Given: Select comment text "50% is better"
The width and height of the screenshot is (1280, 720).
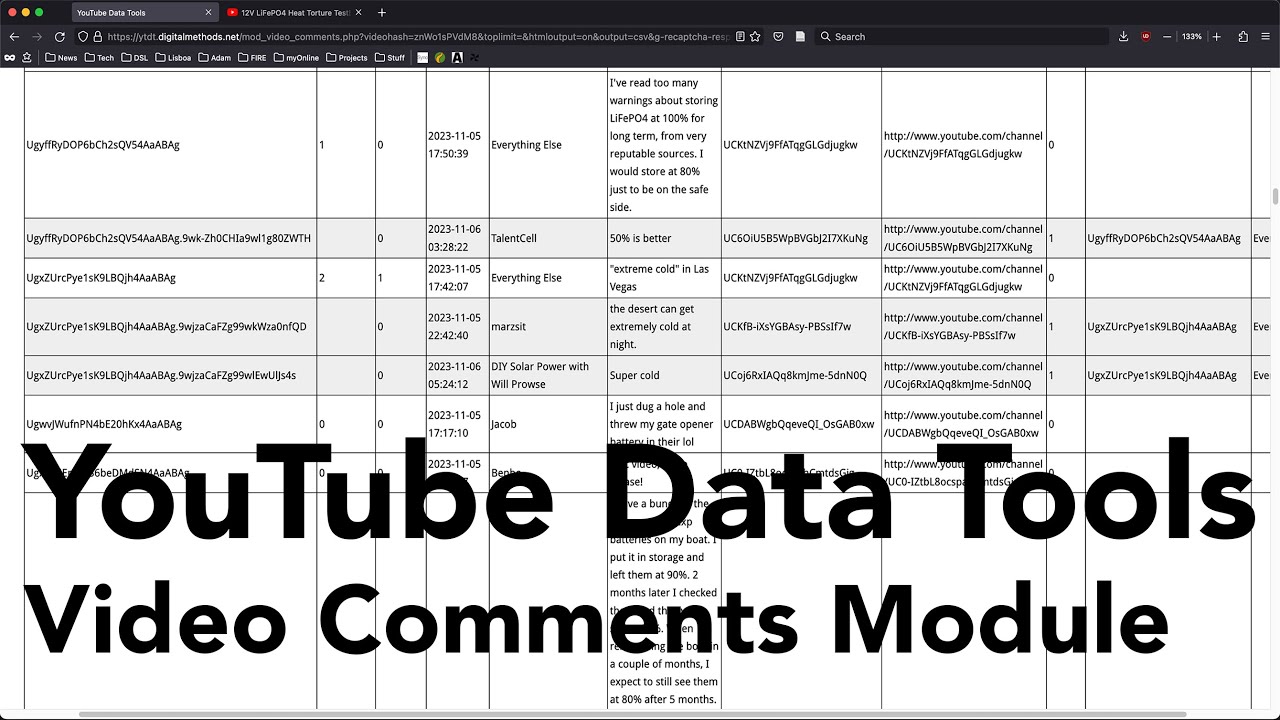Looking at the screenshot, I should 641,238.
